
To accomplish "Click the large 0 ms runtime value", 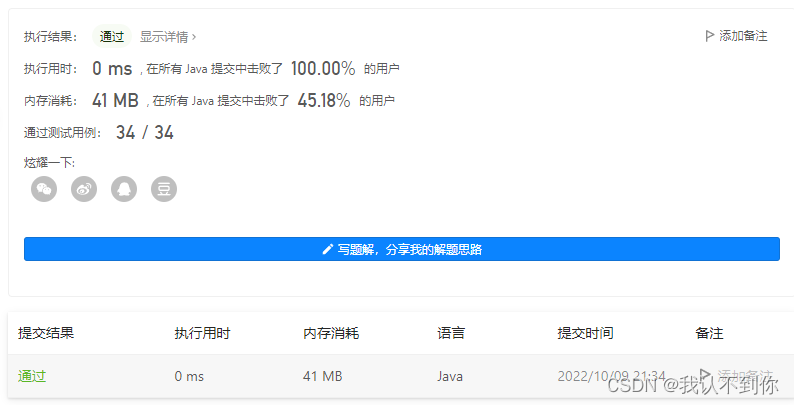I will 112,68.
